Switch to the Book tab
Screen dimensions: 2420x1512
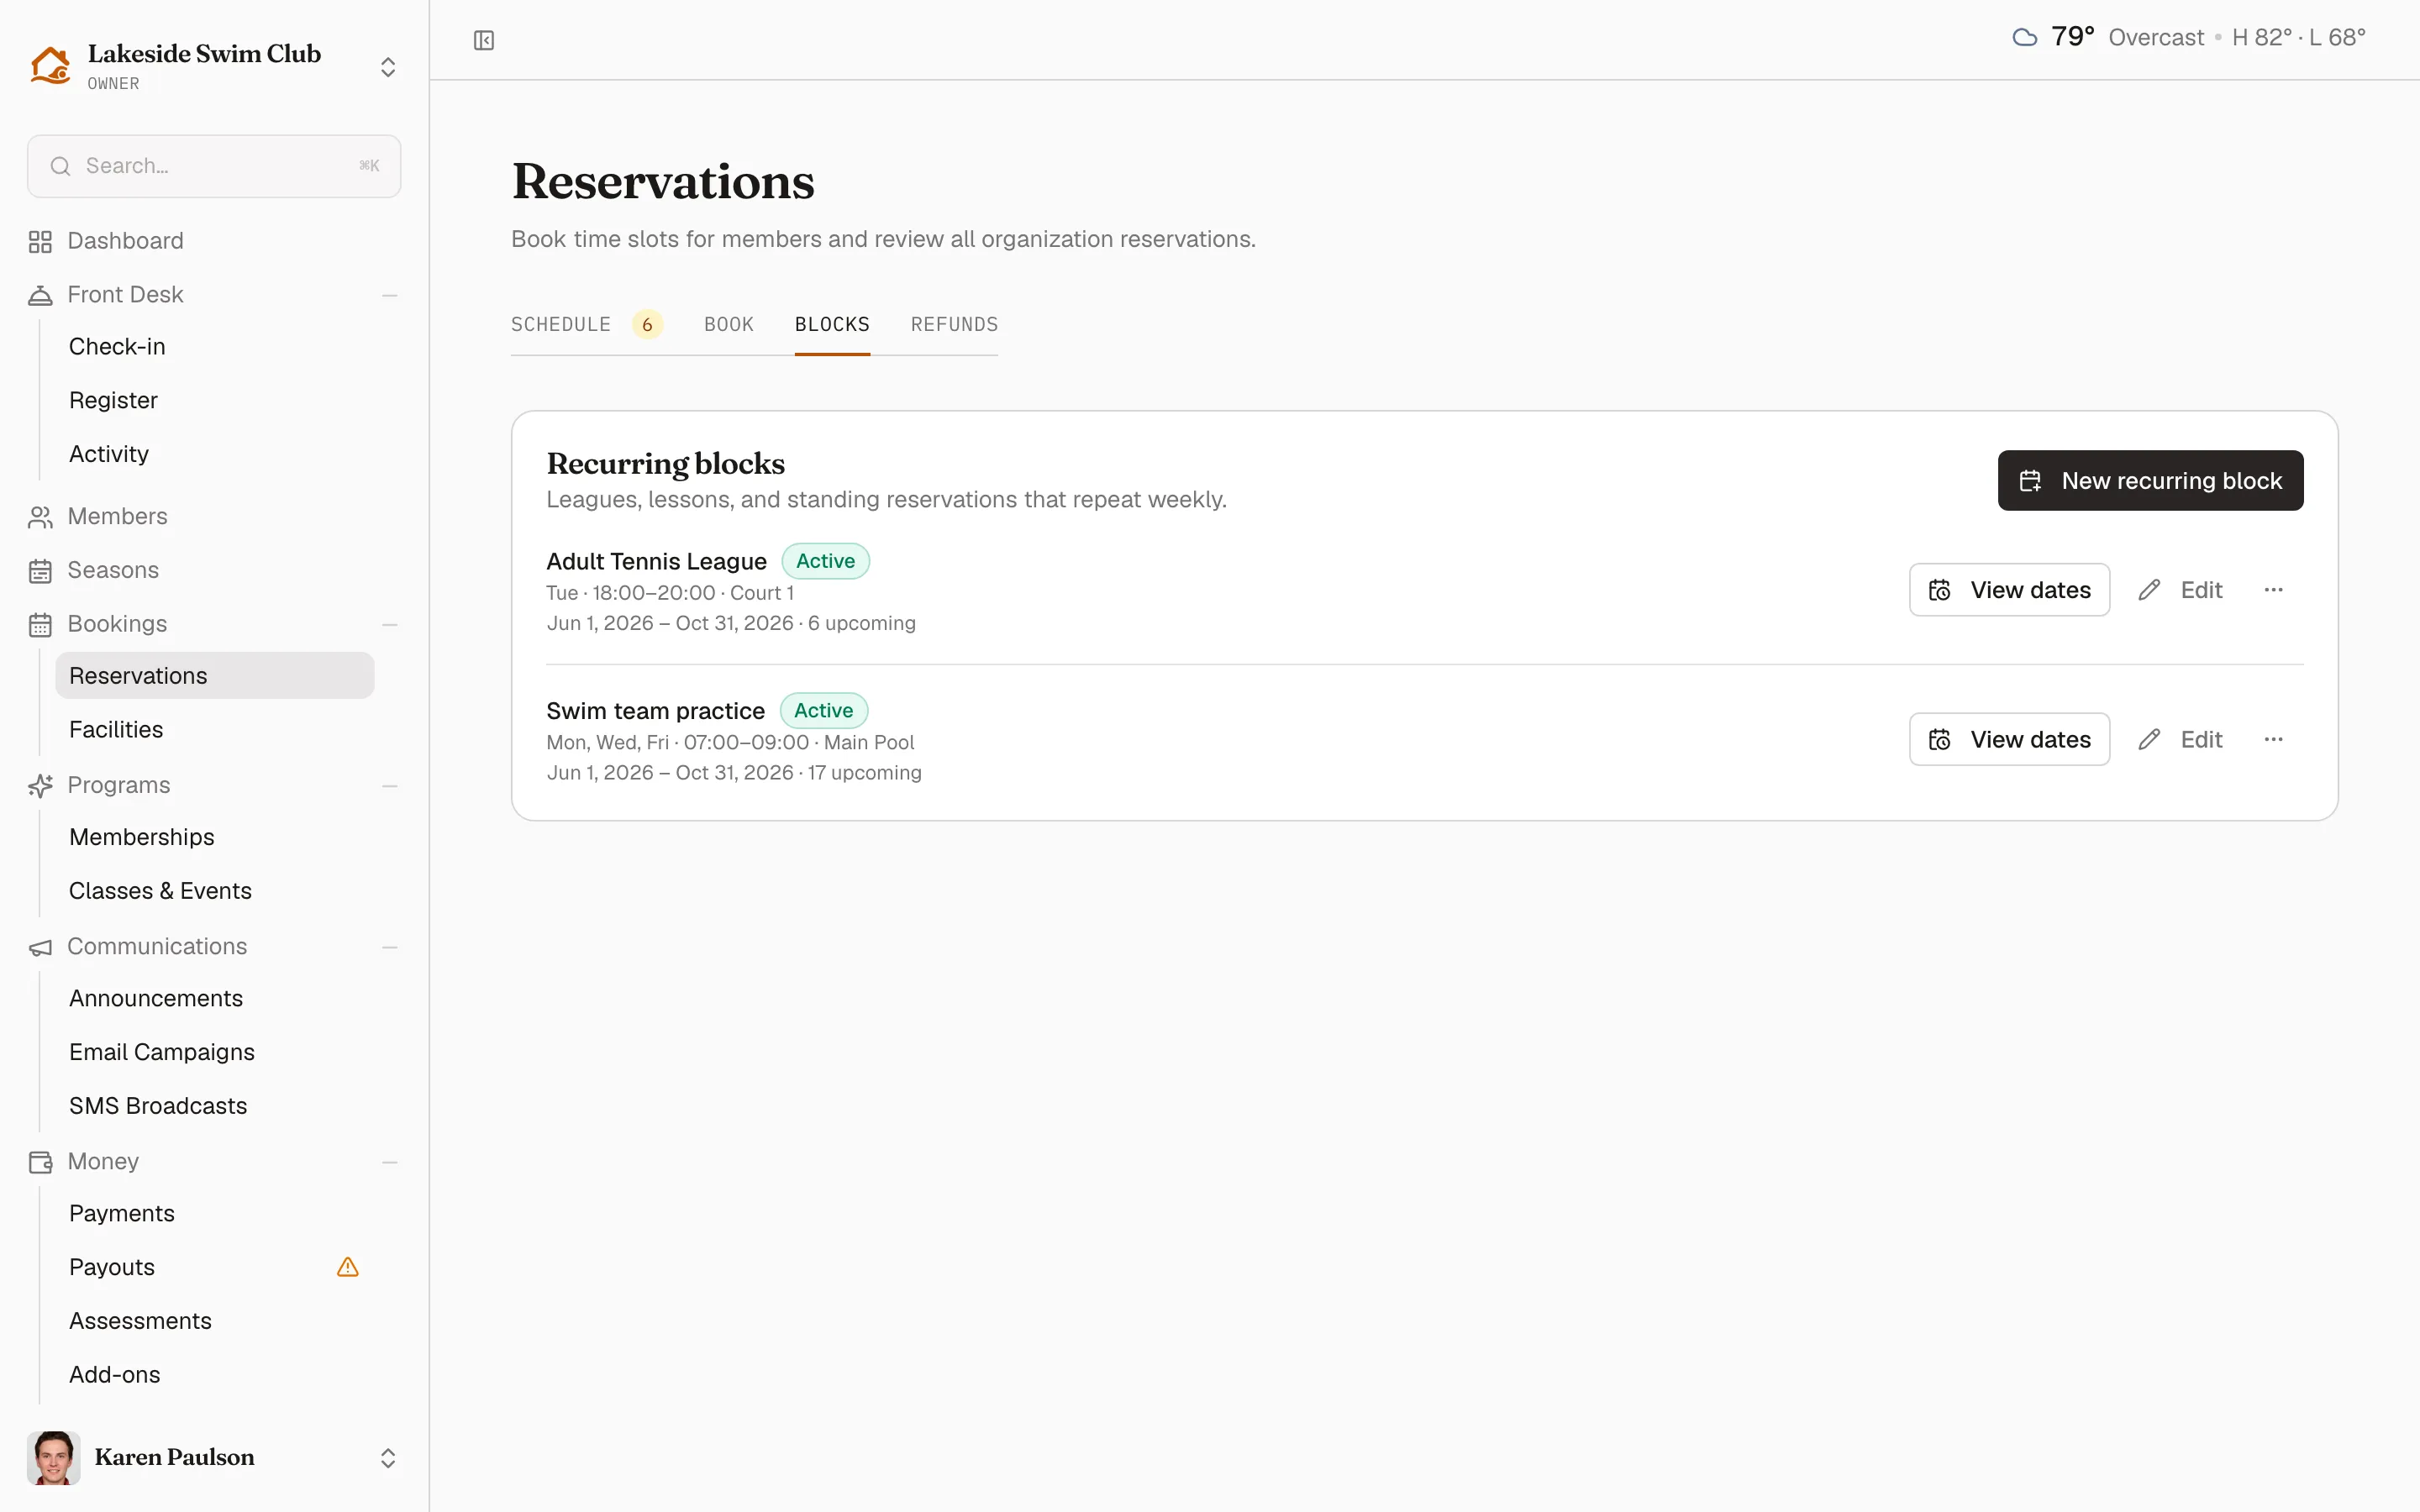[x=729, y=325]
